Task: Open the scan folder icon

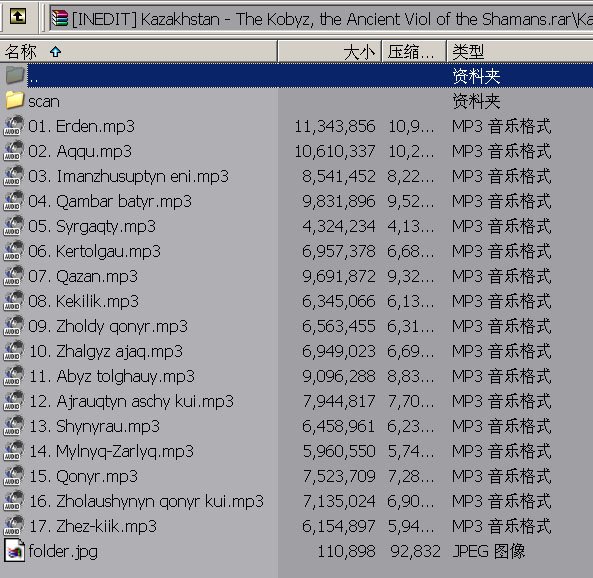Action: (15, 100)
